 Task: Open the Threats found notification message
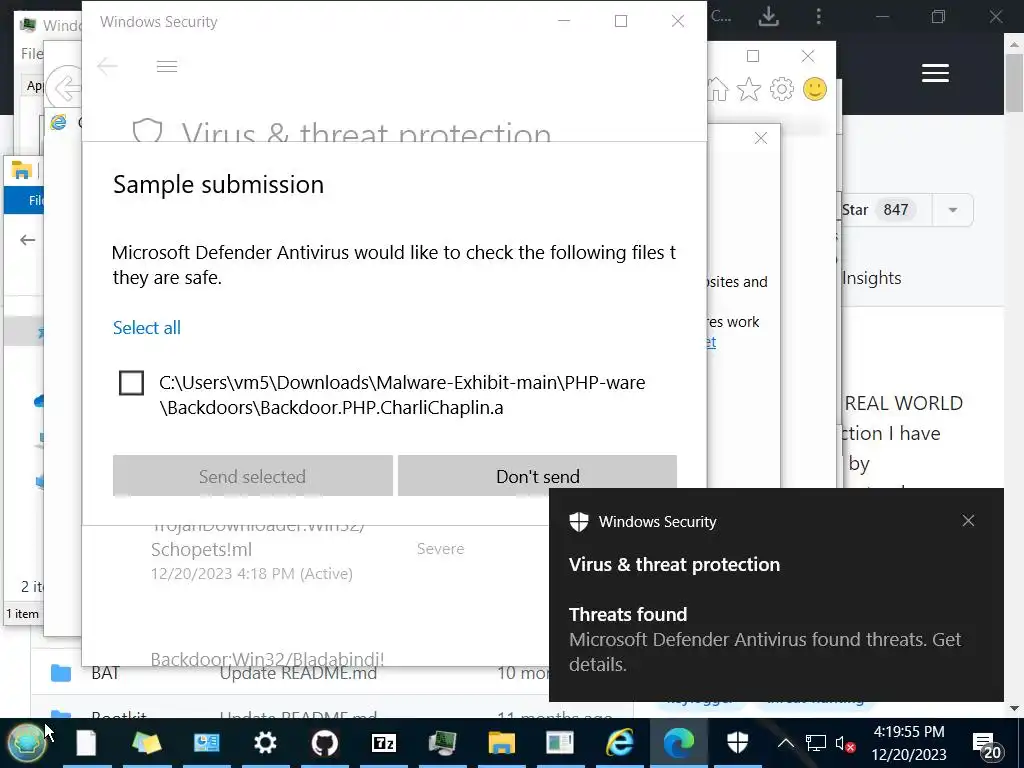tap(765, 639)
